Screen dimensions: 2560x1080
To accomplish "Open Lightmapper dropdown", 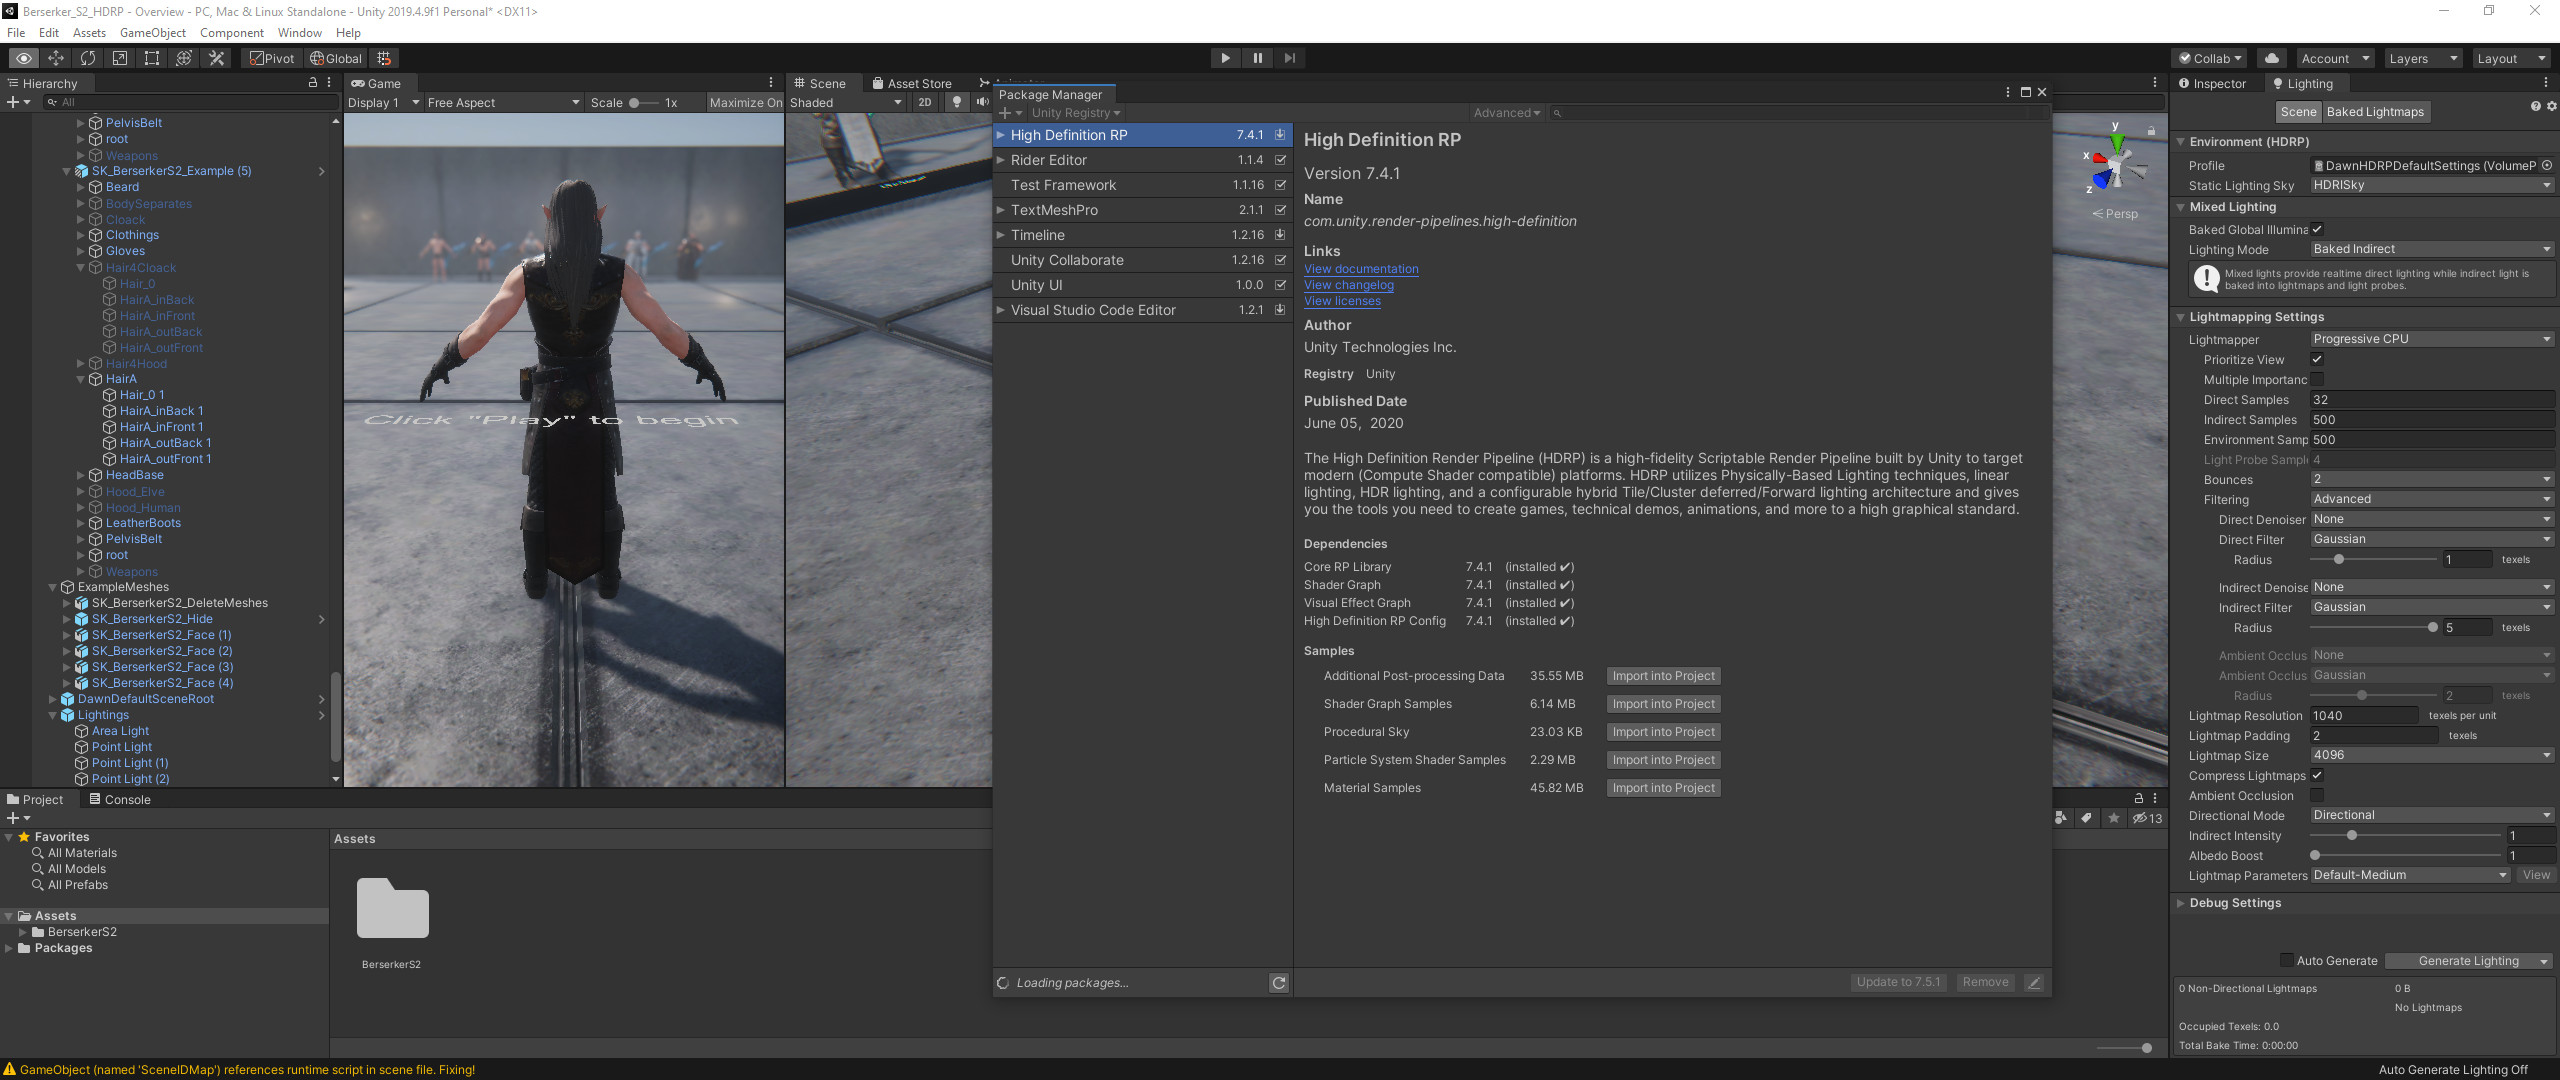I will pos(2432,339).
